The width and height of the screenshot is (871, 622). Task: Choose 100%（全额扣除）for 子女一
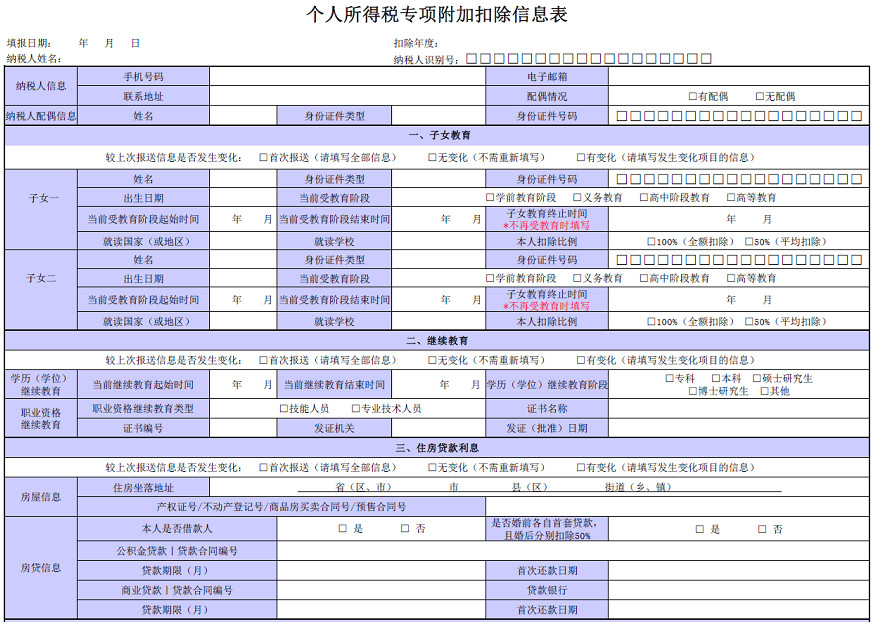[652, 242]
